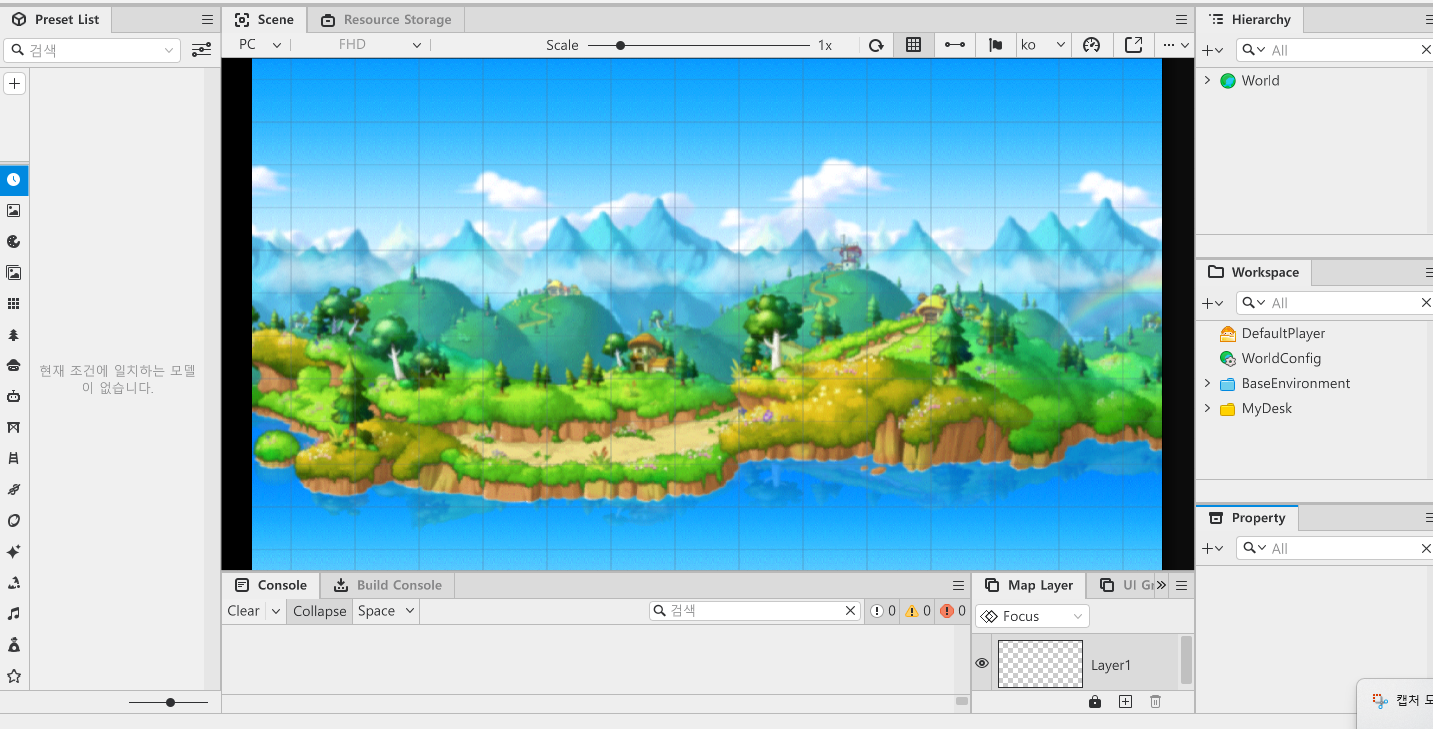1433x729 pixels.
Task: Delete layer using the trash icon
Action: 1155,702
